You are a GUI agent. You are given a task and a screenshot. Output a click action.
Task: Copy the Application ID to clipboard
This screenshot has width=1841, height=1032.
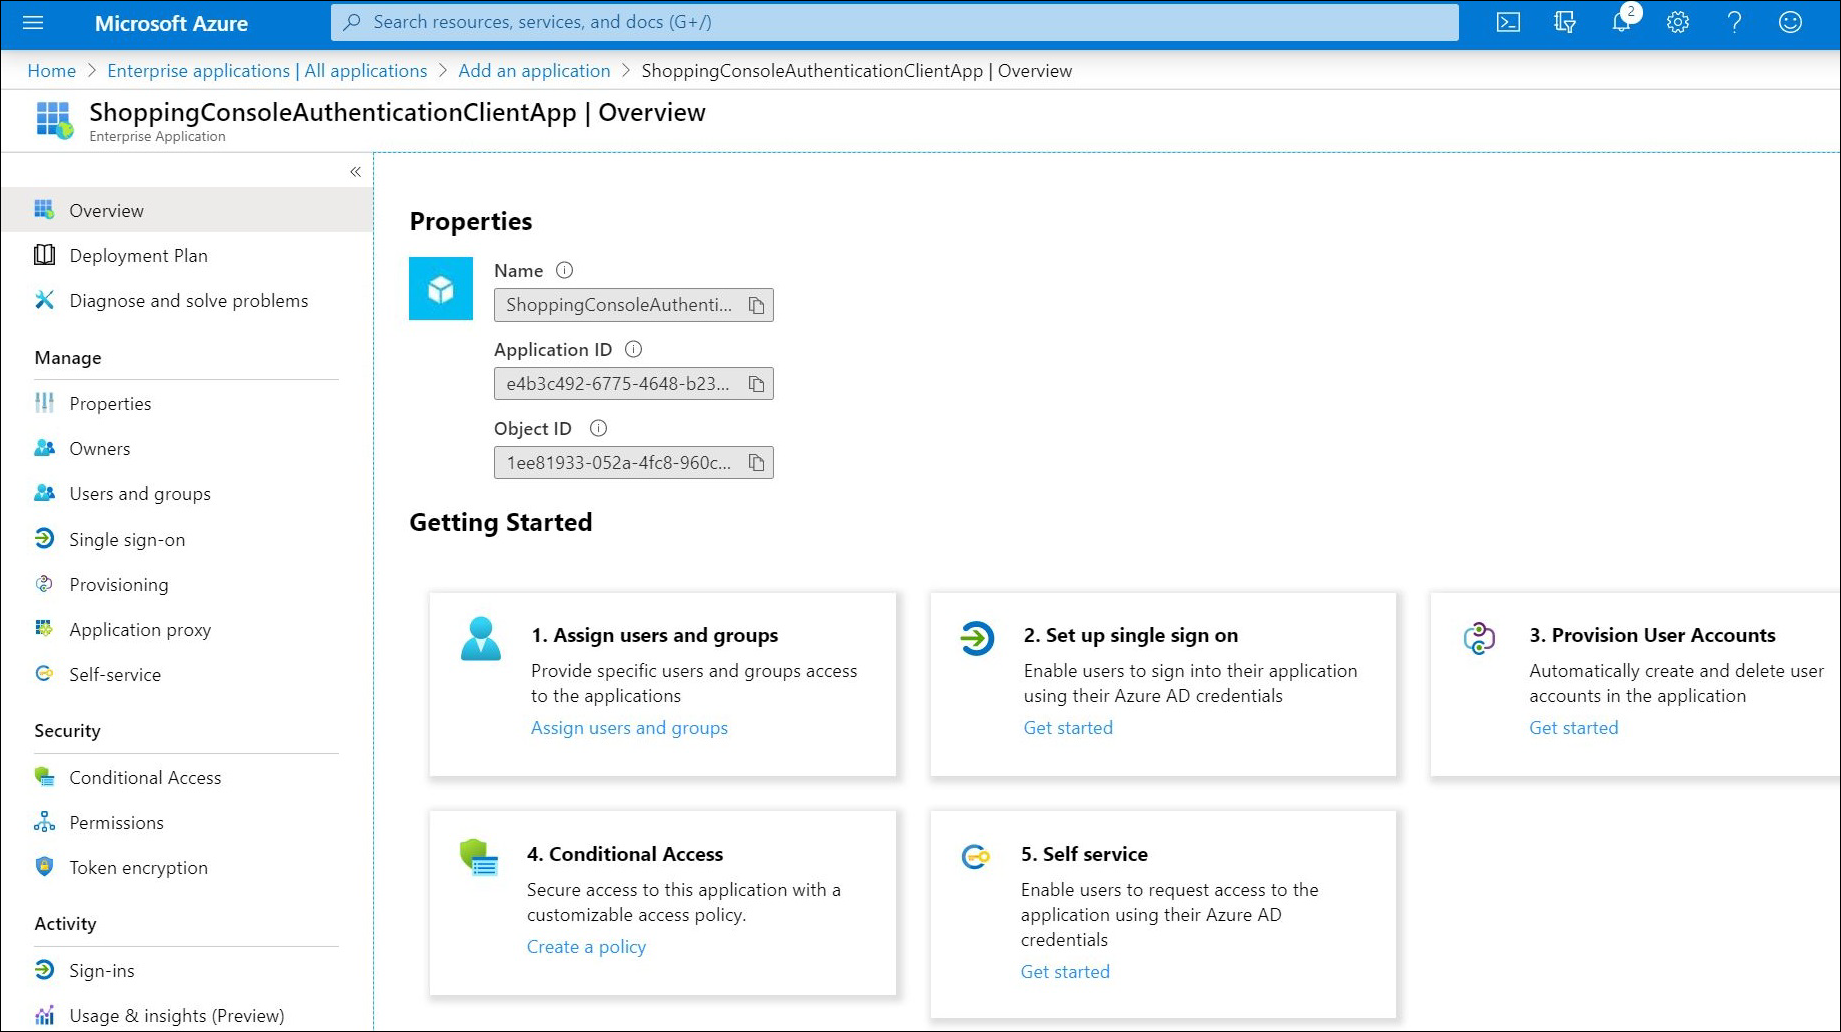pos(757,384)
